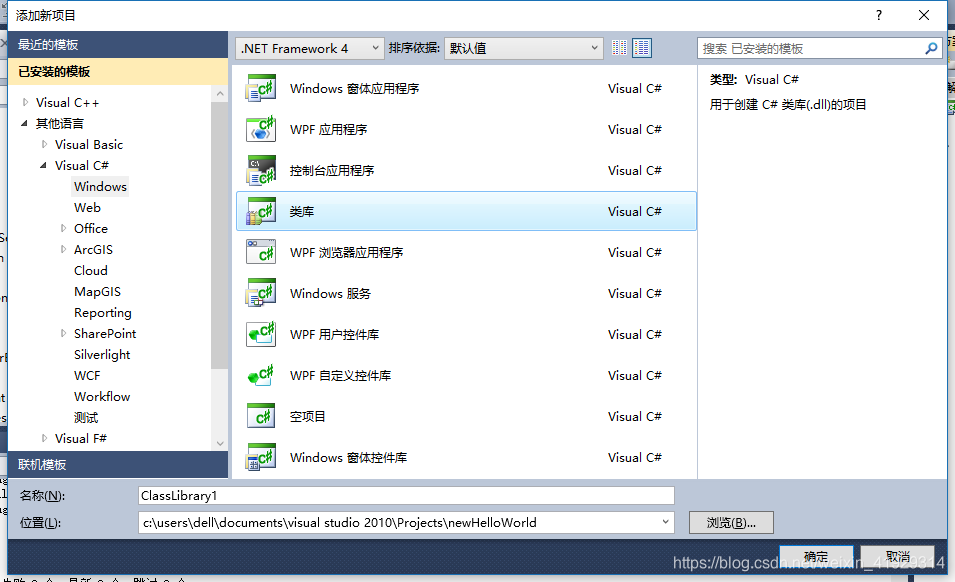Select Workflow category in tree
The width and height of the screenshot is (955, 582).
(102, 396)
